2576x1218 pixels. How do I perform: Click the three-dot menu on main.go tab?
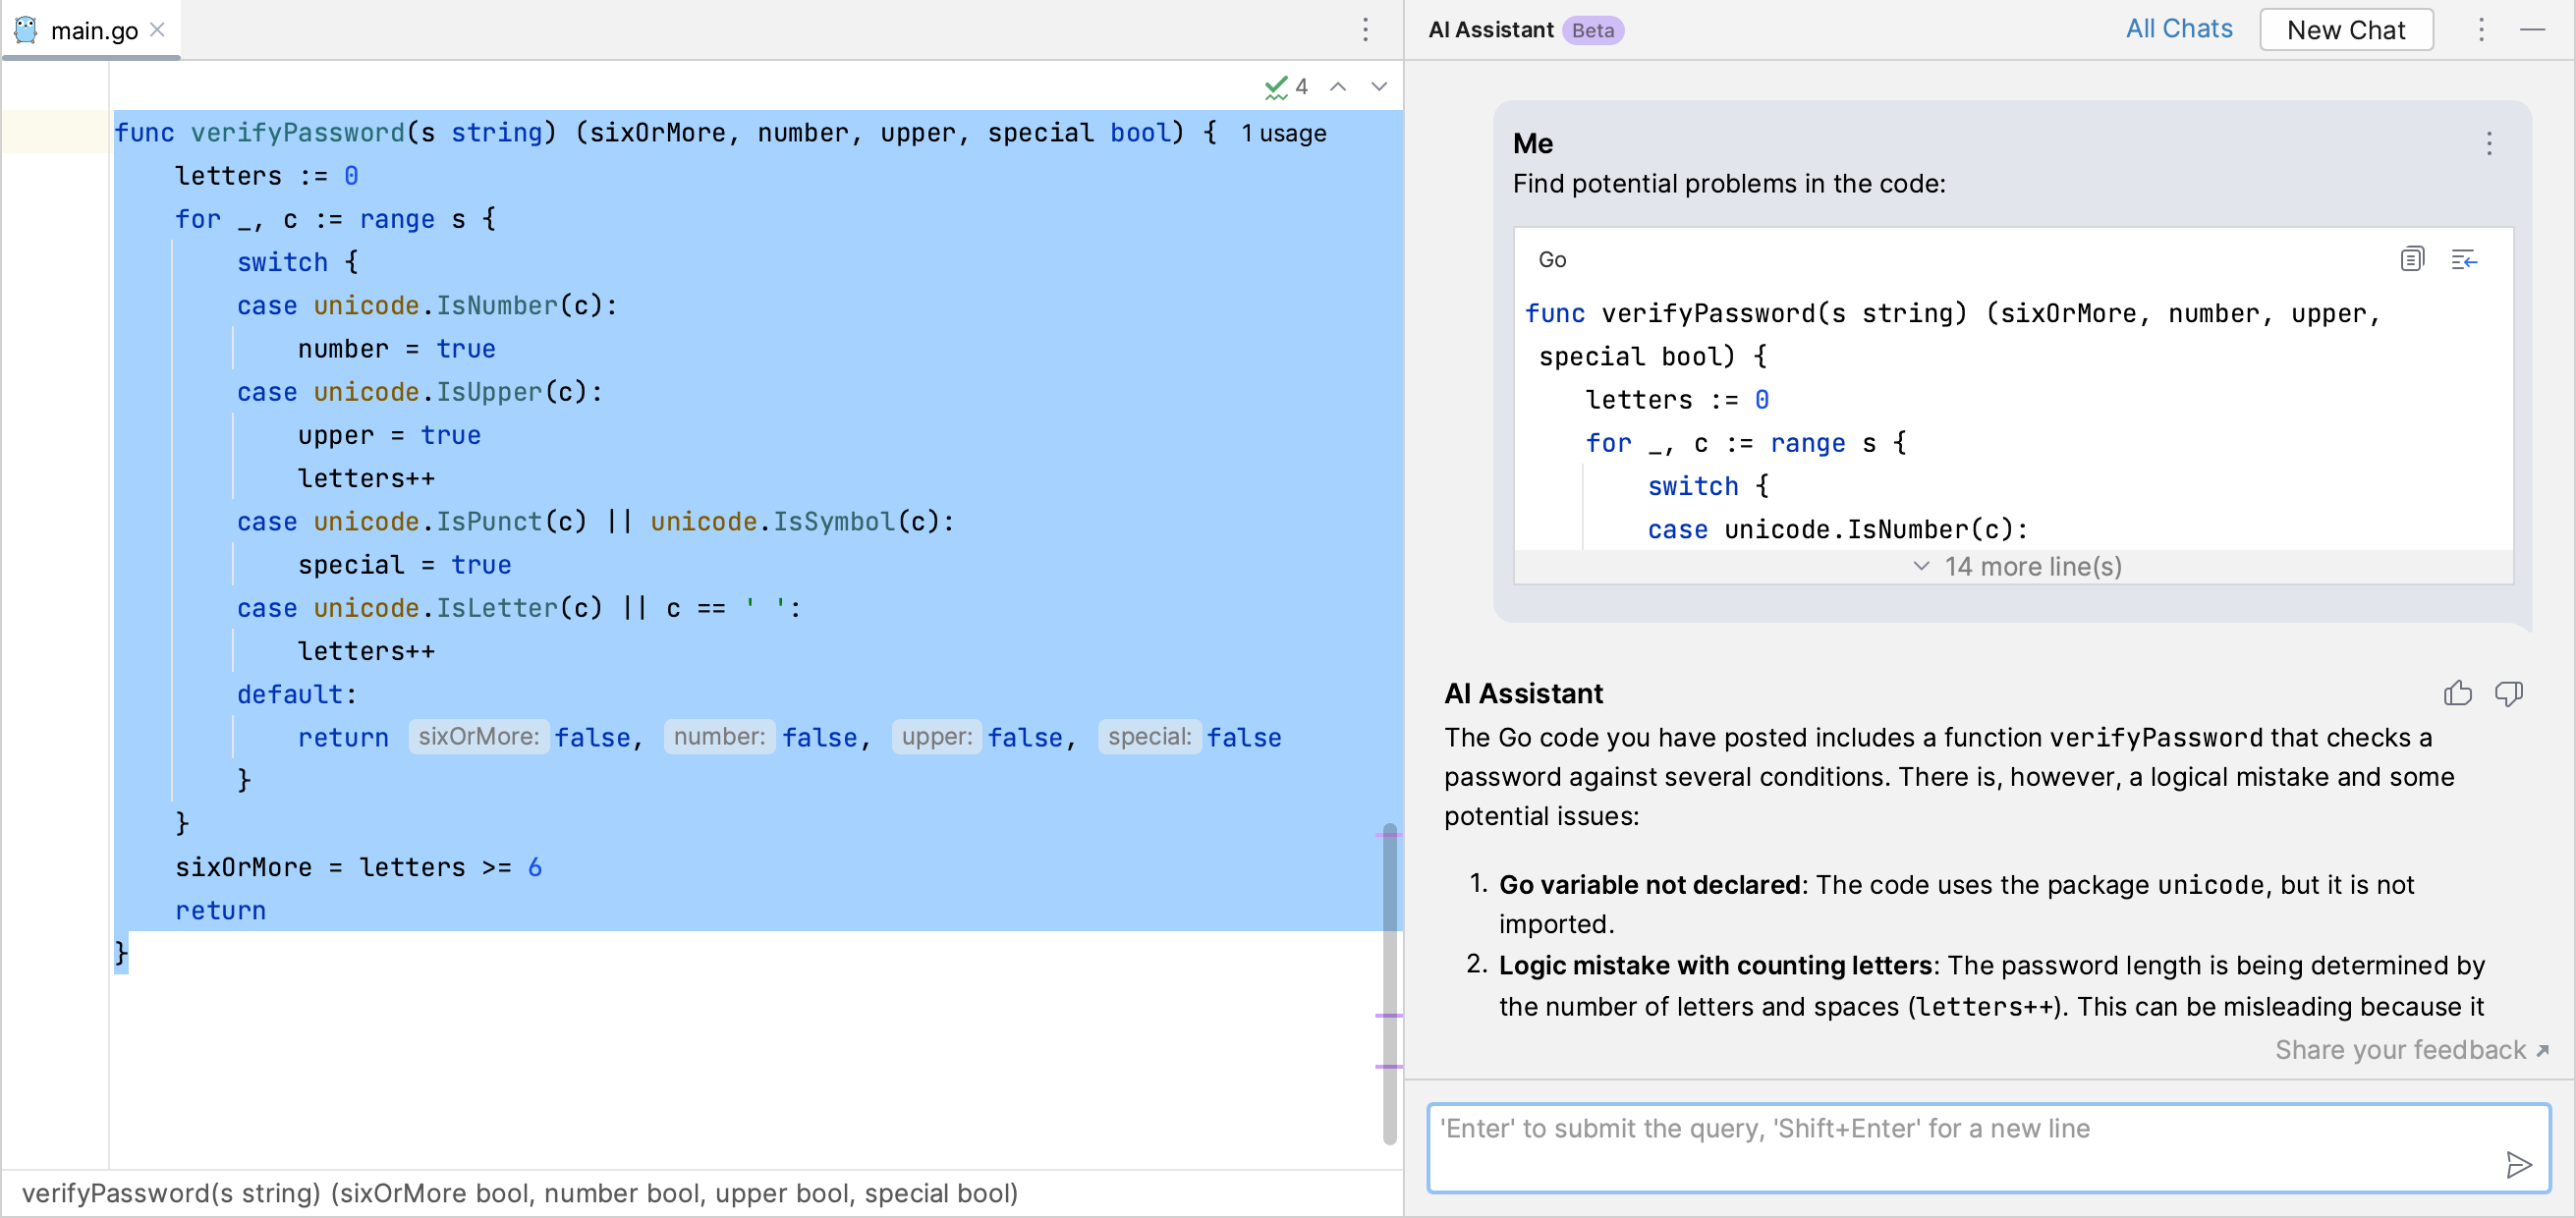tap(1366, 28)
